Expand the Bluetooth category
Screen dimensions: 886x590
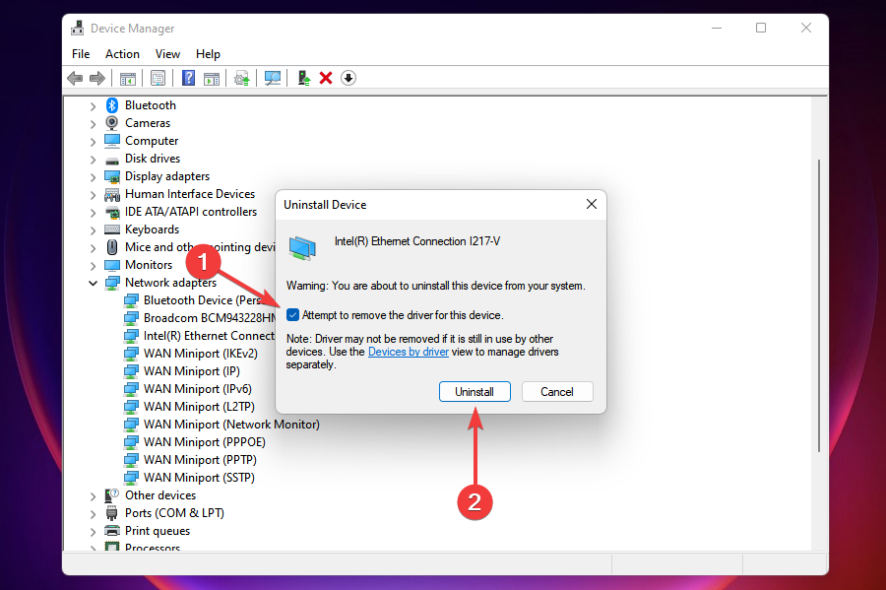click(x=92, y=104)
